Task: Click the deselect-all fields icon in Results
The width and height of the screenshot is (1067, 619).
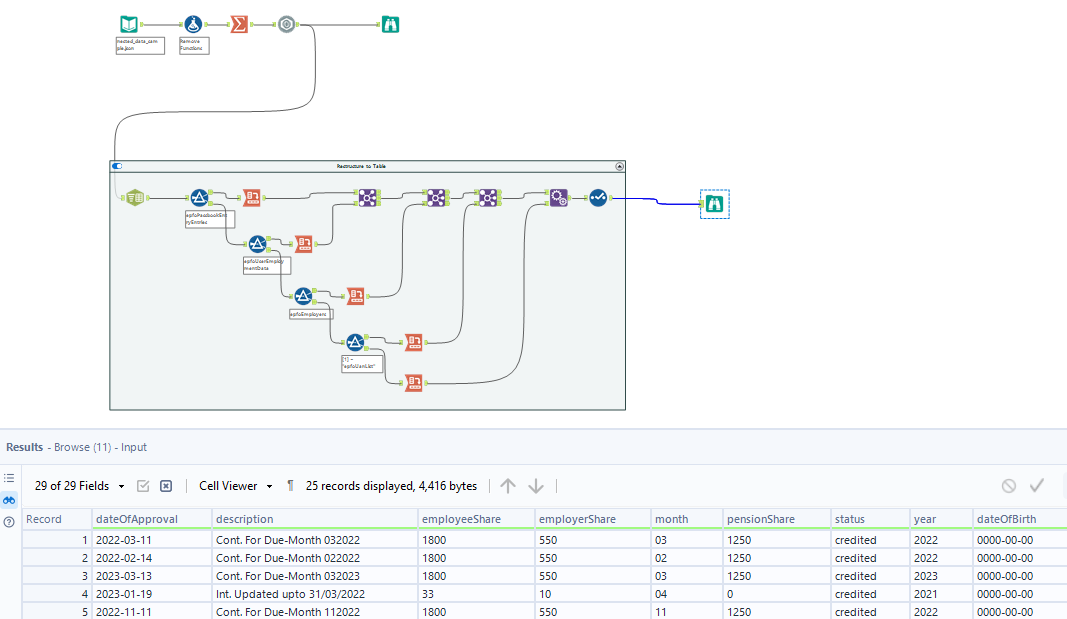Action: 166,486
